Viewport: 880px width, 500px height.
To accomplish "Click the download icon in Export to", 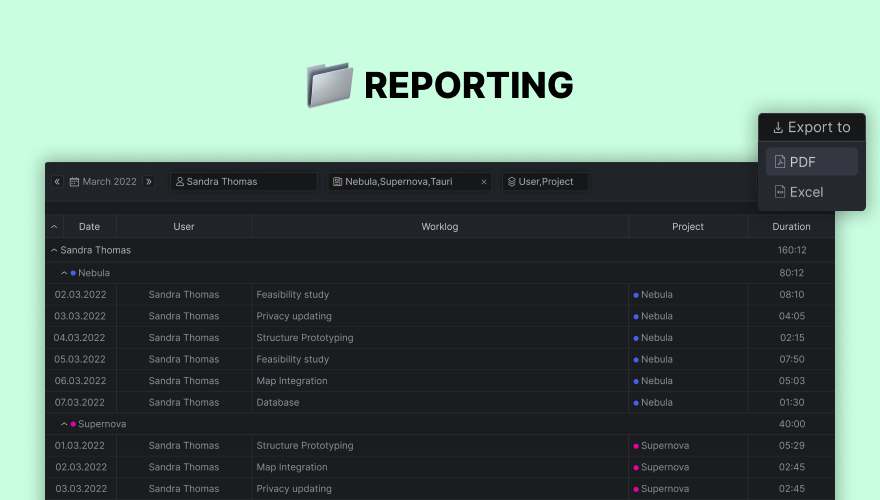I will 778,128.
